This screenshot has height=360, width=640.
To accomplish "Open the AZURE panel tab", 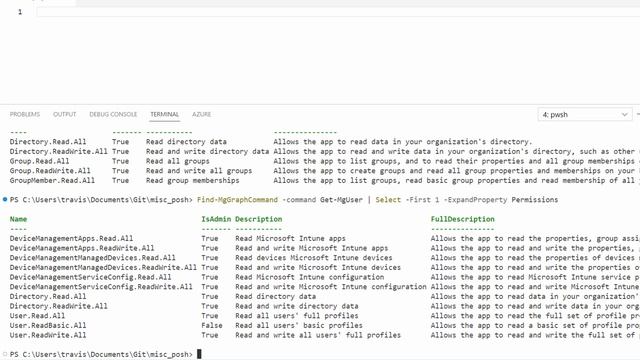I will [x=201, y=114].
